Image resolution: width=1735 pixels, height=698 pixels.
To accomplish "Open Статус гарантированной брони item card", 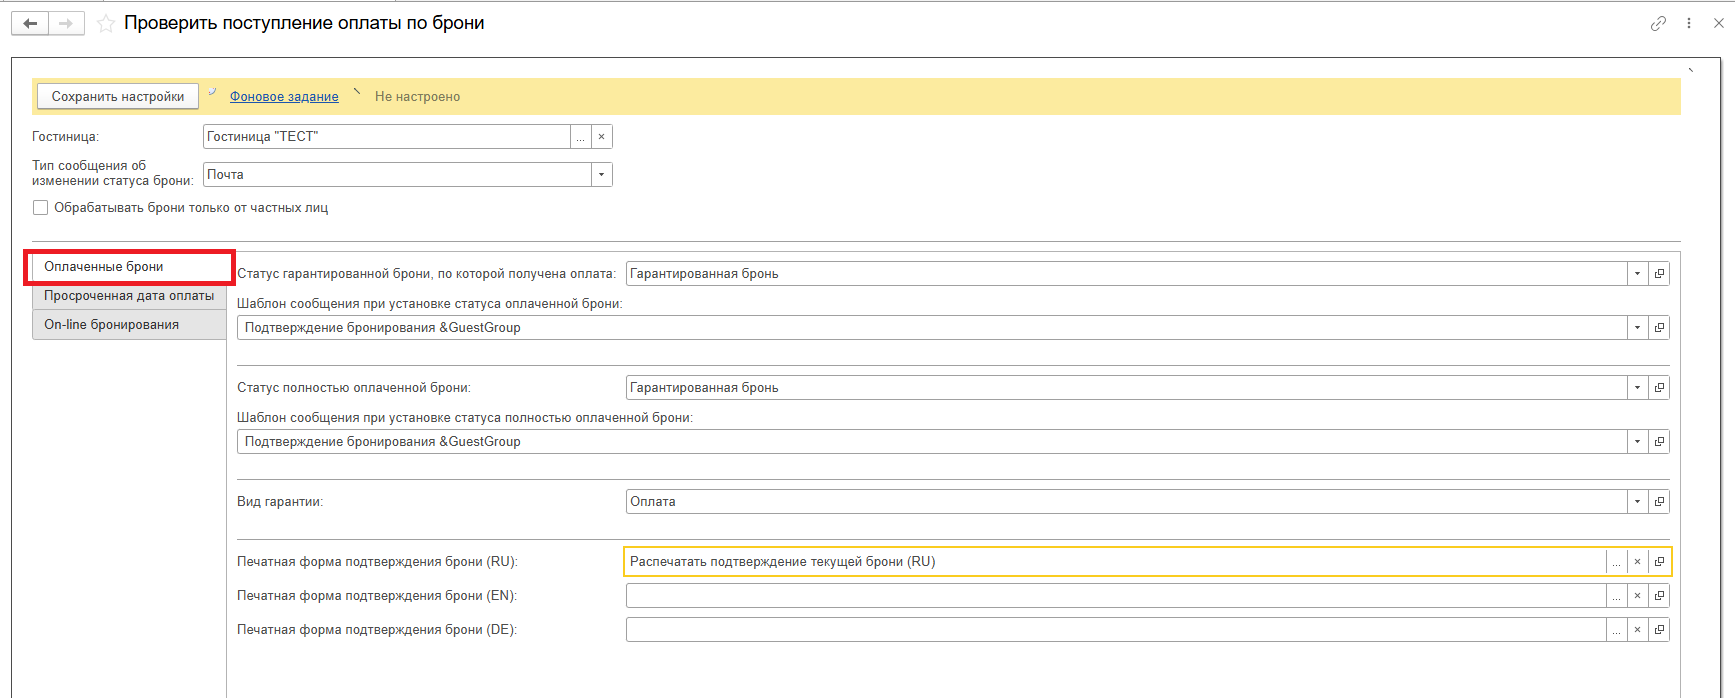I will click(1659, 274).
